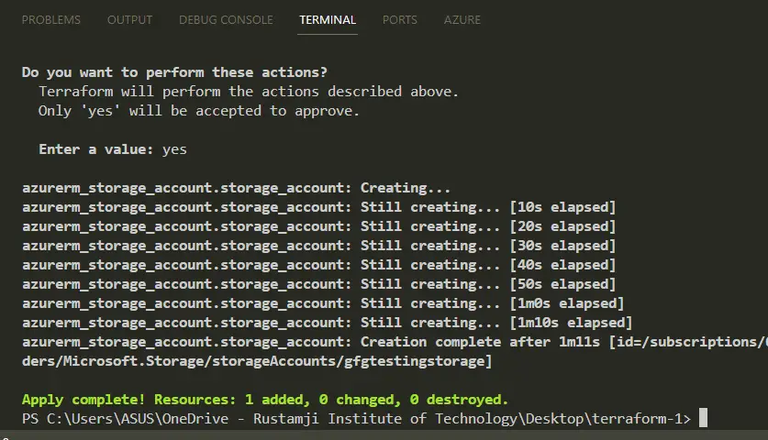
Task: Click the storage account 'Creating...' line
Action: (x=236, y=188)
